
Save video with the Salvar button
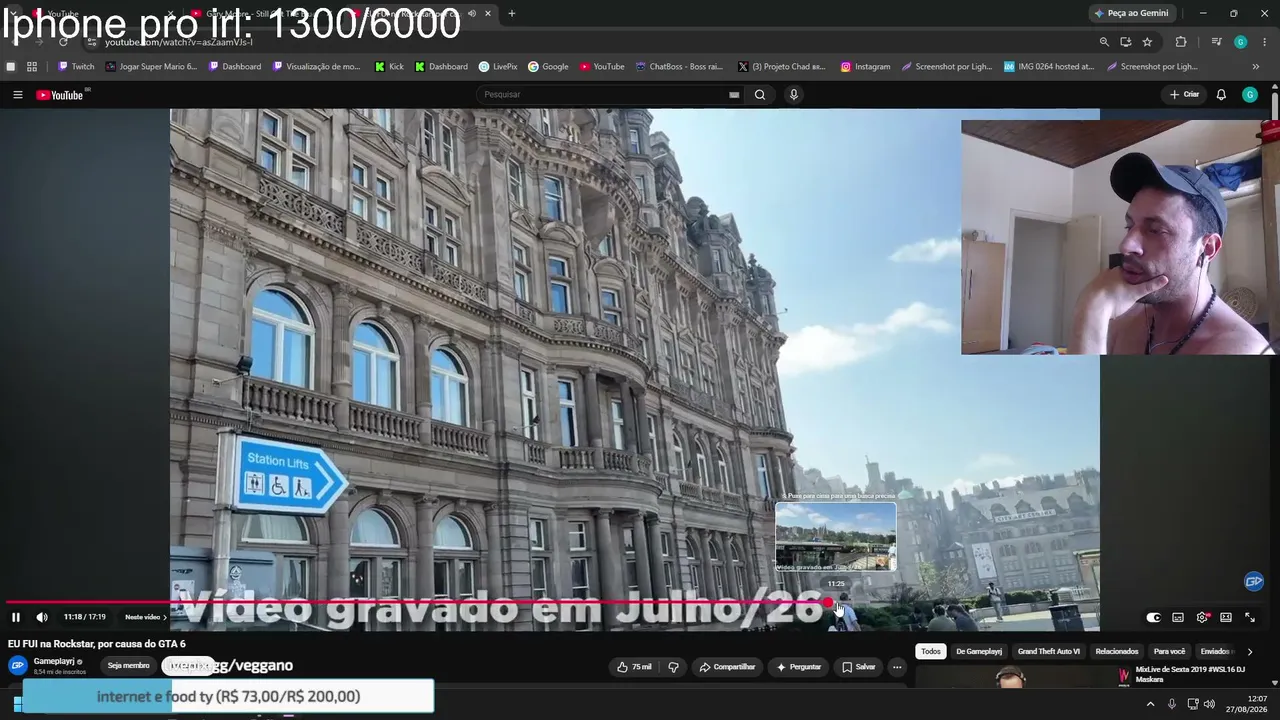[858, 667]
